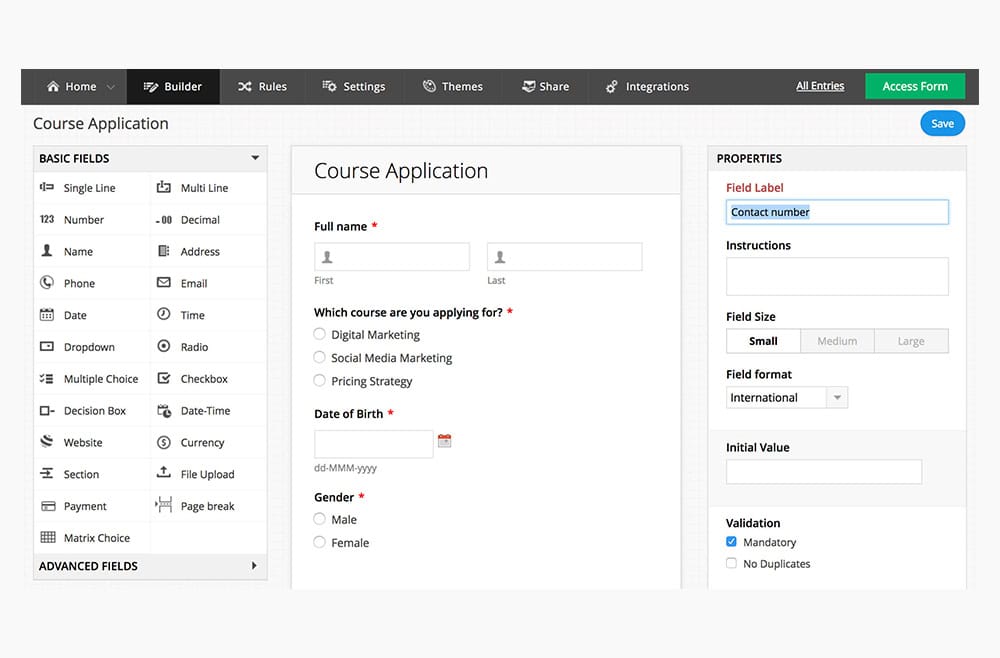Viewport: 1000px width, 658px height.
Task: Select the Digital Marketing radio option
Action: click(320, 334)
